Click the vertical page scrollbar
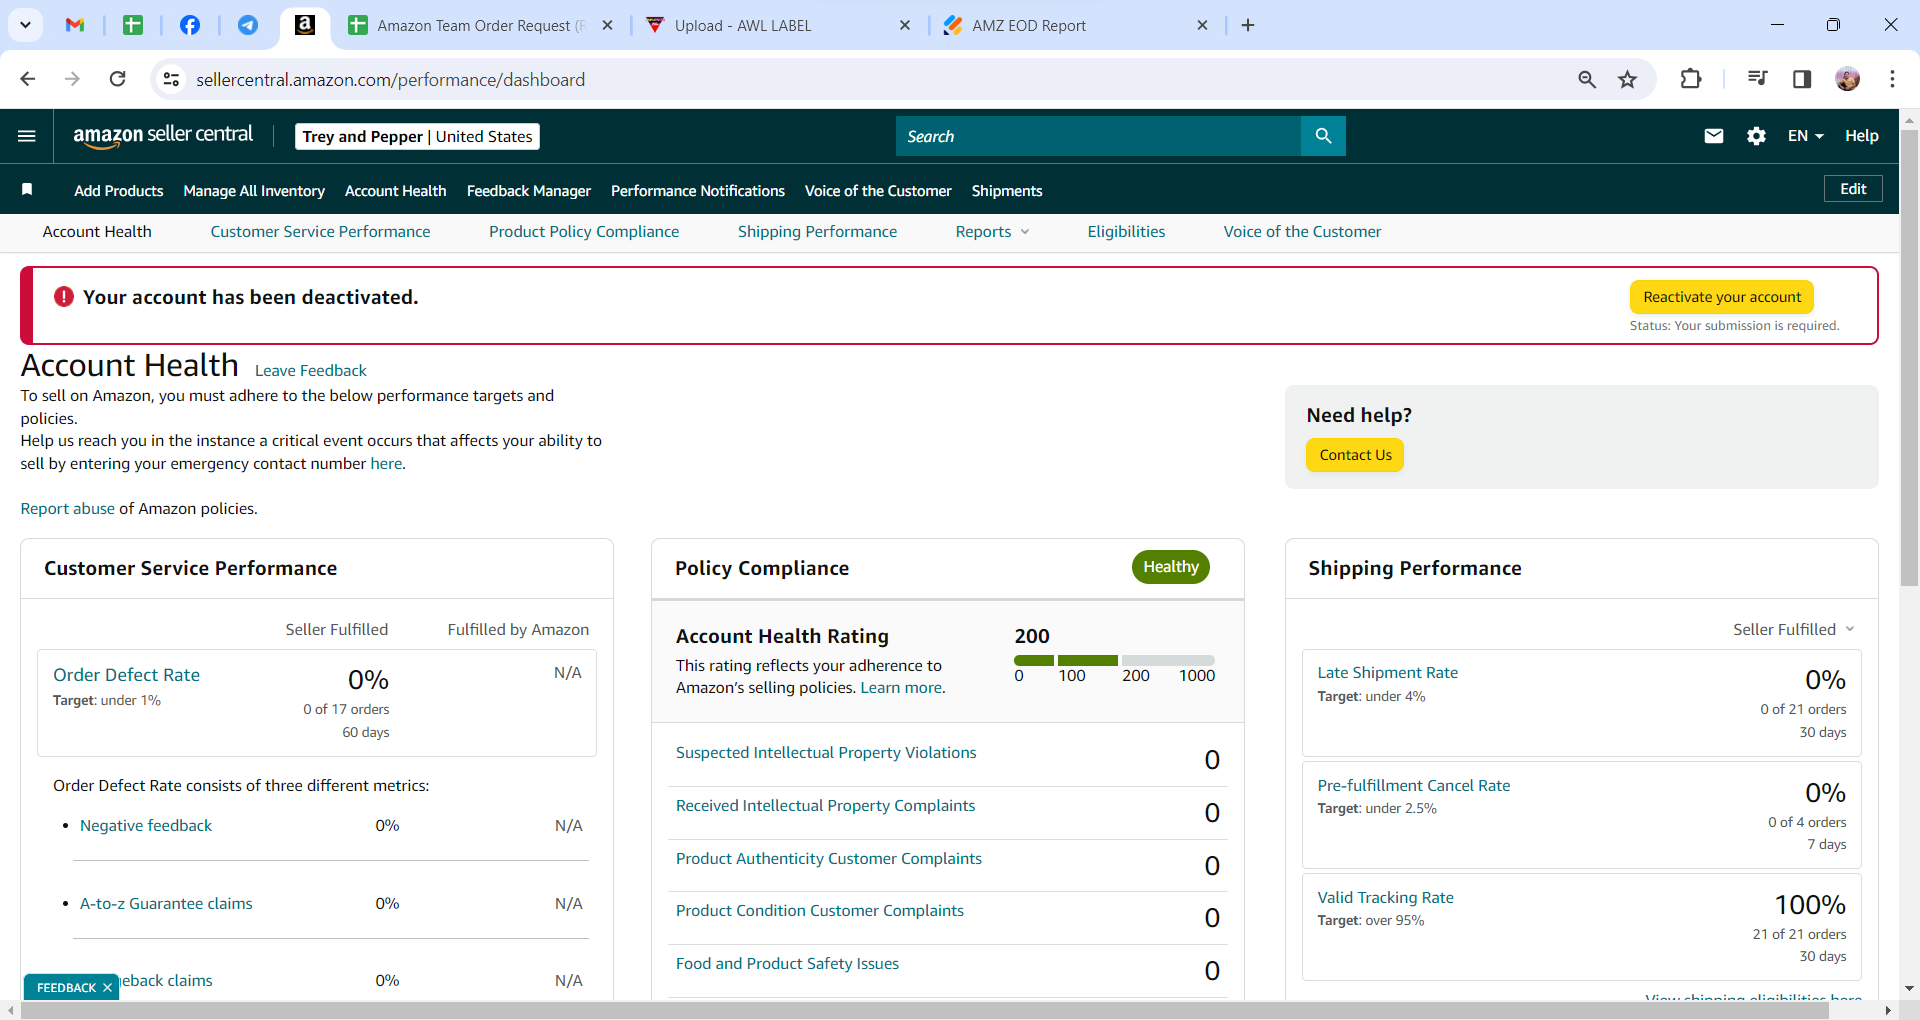This screenshot has width=1920, height=1020. [x=1909, y=356]
